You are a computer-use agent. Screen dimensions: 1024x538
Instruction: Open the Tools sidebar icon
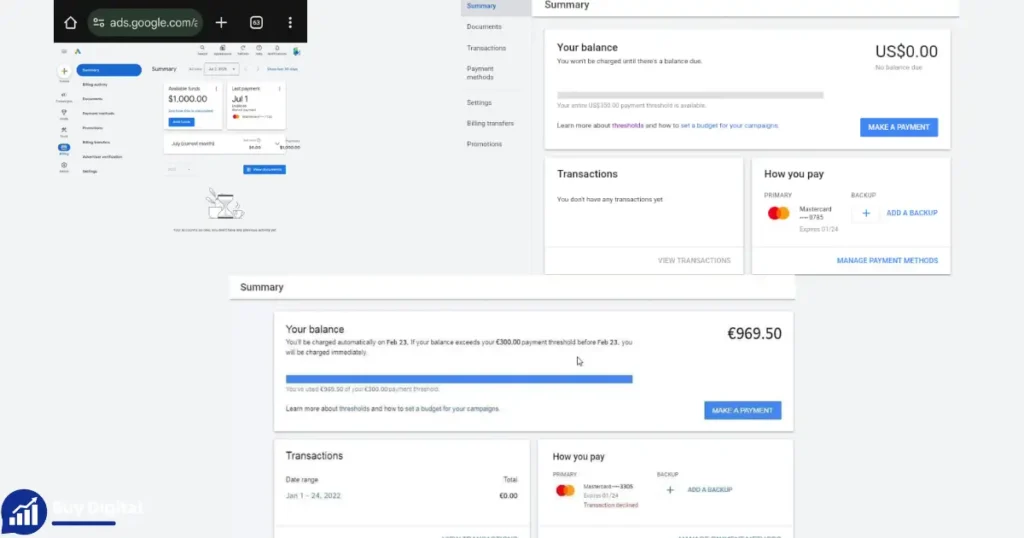[64, 132]
